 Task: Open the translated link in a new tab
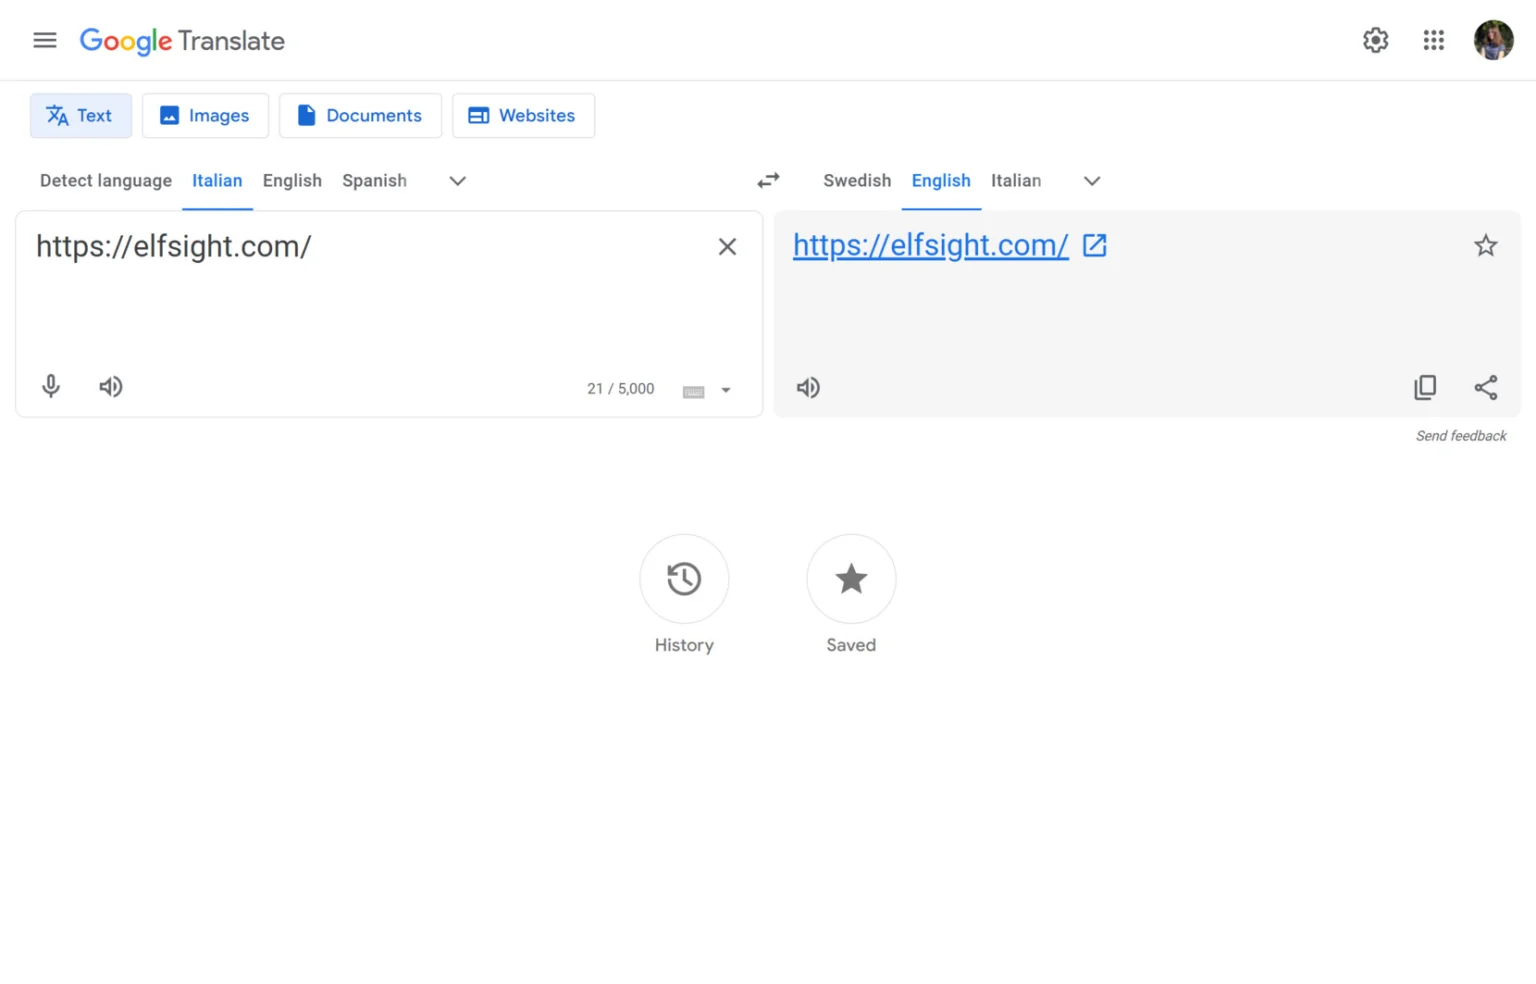pyautogui.click(x=1094, y=244)
